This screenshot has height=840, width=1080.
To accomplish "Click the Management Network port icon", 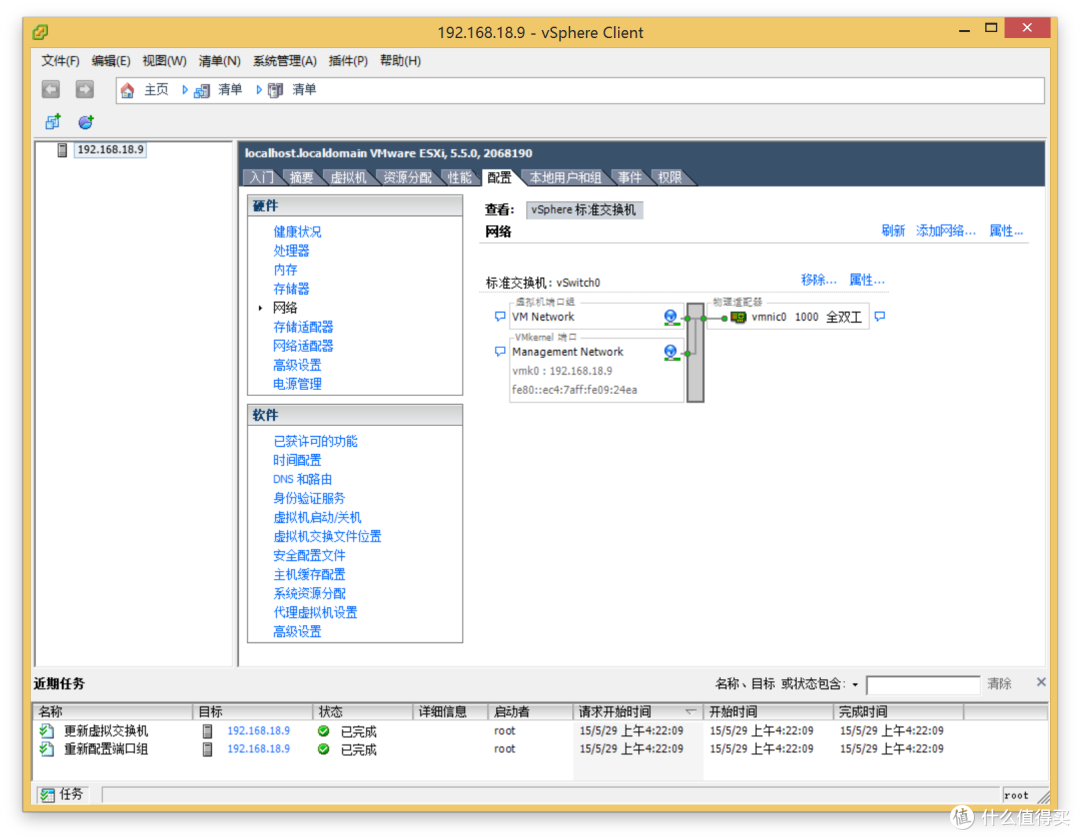I will [x=671, y=352].
